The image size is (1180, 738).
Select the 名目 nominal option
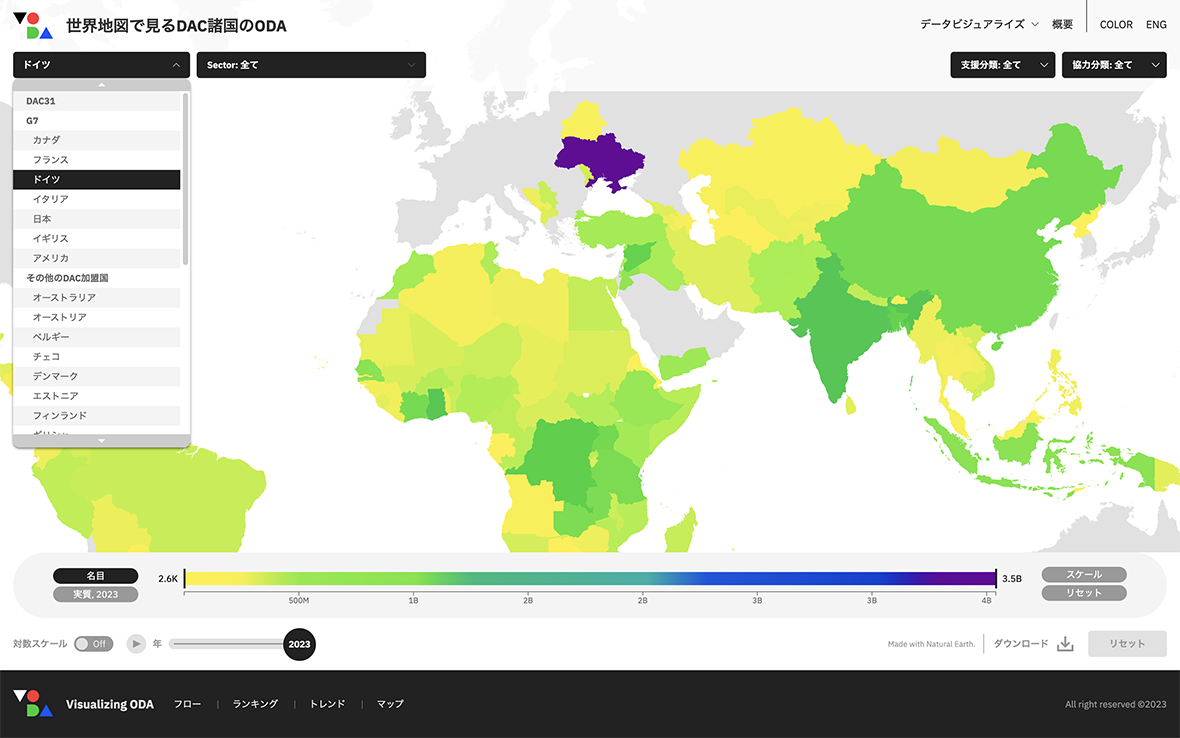coord(95,576)
